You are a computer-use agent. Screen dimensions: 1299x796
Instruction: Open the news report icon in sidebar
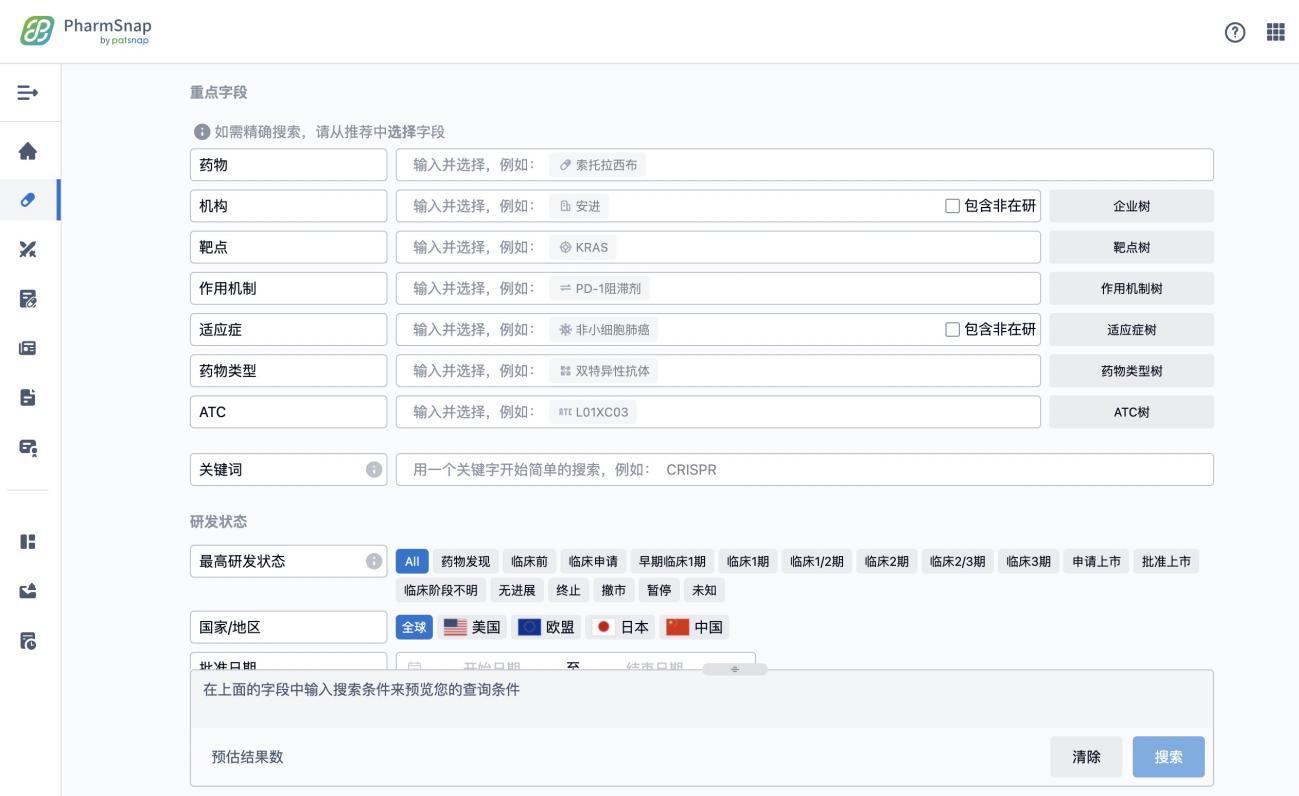point(29,347)
